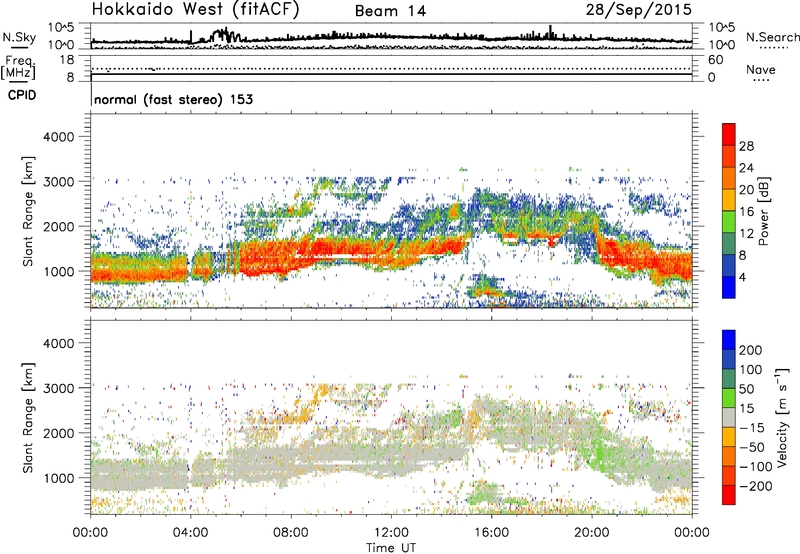Image resolution: width=800 pixels, height=554 pixels.
Task: Select the '200' Velocity colorbar label
Action: click(x=751, y=350)
